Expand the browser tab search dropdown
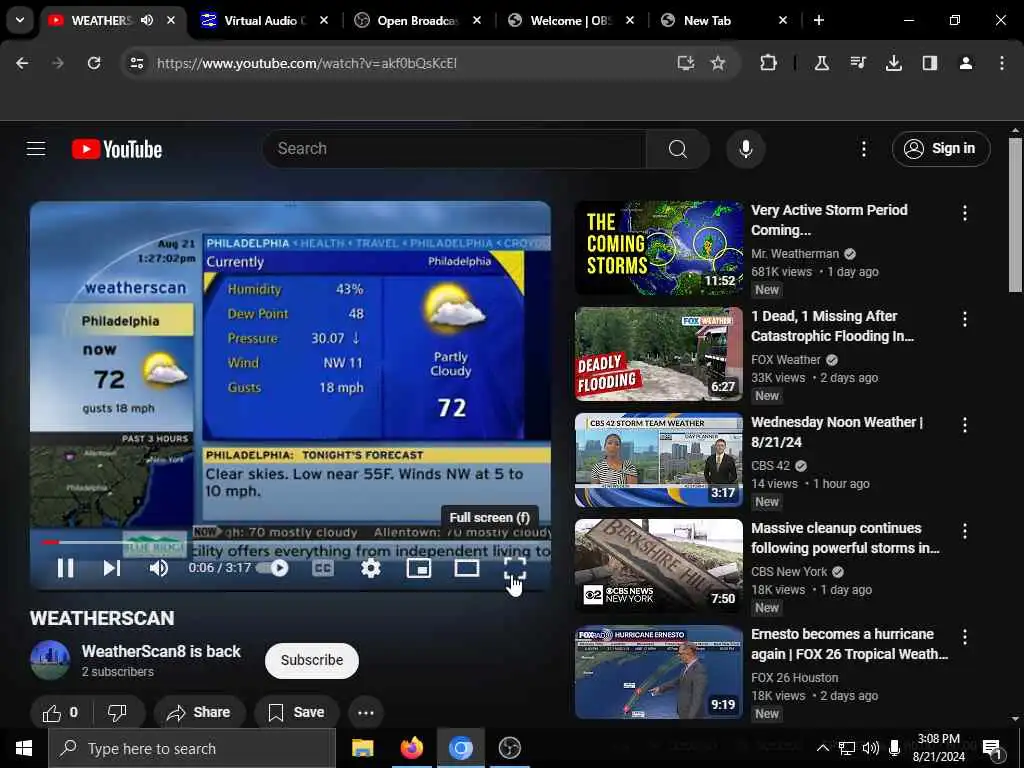Screen dimensions: 1024x768 [20, 20]
